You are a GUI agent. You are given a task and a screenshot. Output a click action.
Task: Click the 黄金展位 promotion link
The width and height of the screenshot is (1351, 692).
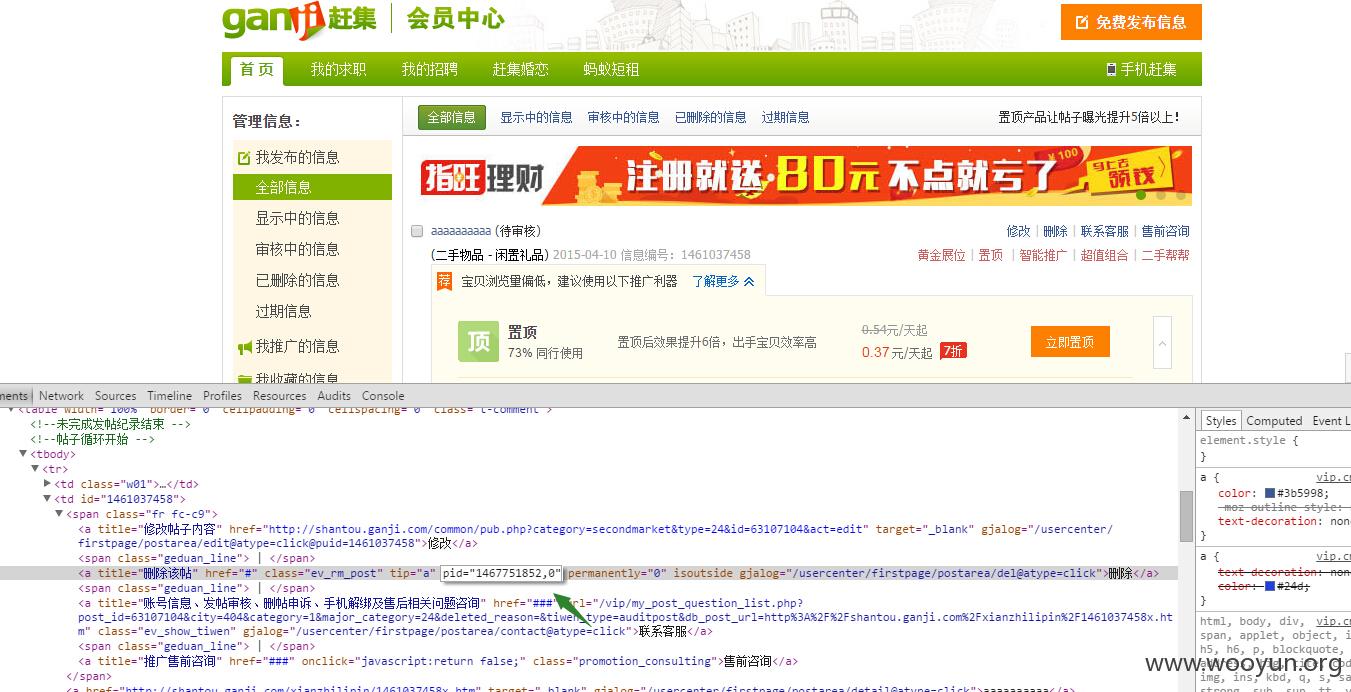(941, 255)
